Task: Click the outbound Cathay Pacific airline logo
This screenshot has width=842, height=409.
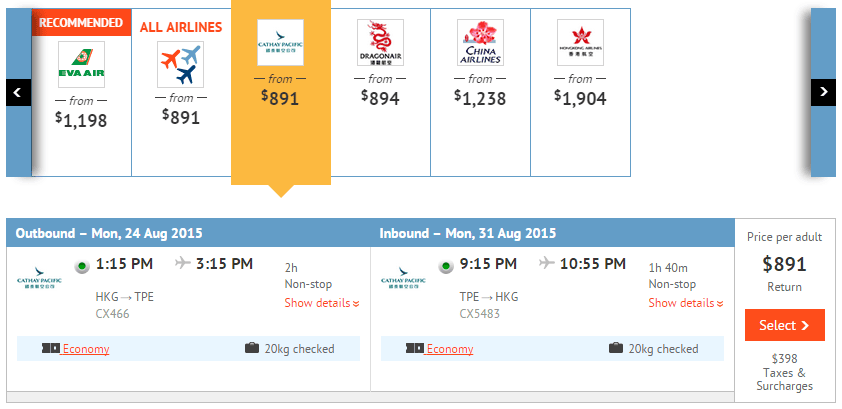Action: click(x=39, y=278)
